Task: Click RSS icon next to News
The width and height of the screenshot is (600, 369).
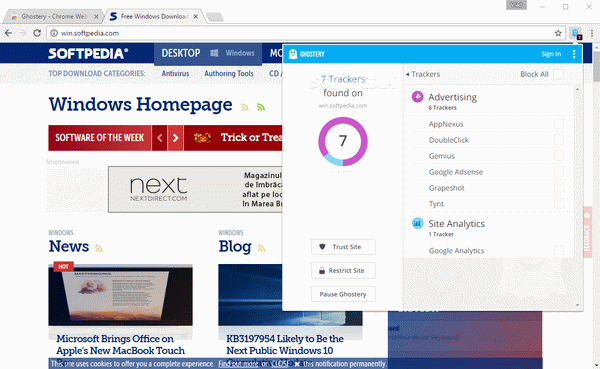Action: (x=99, y=248)
